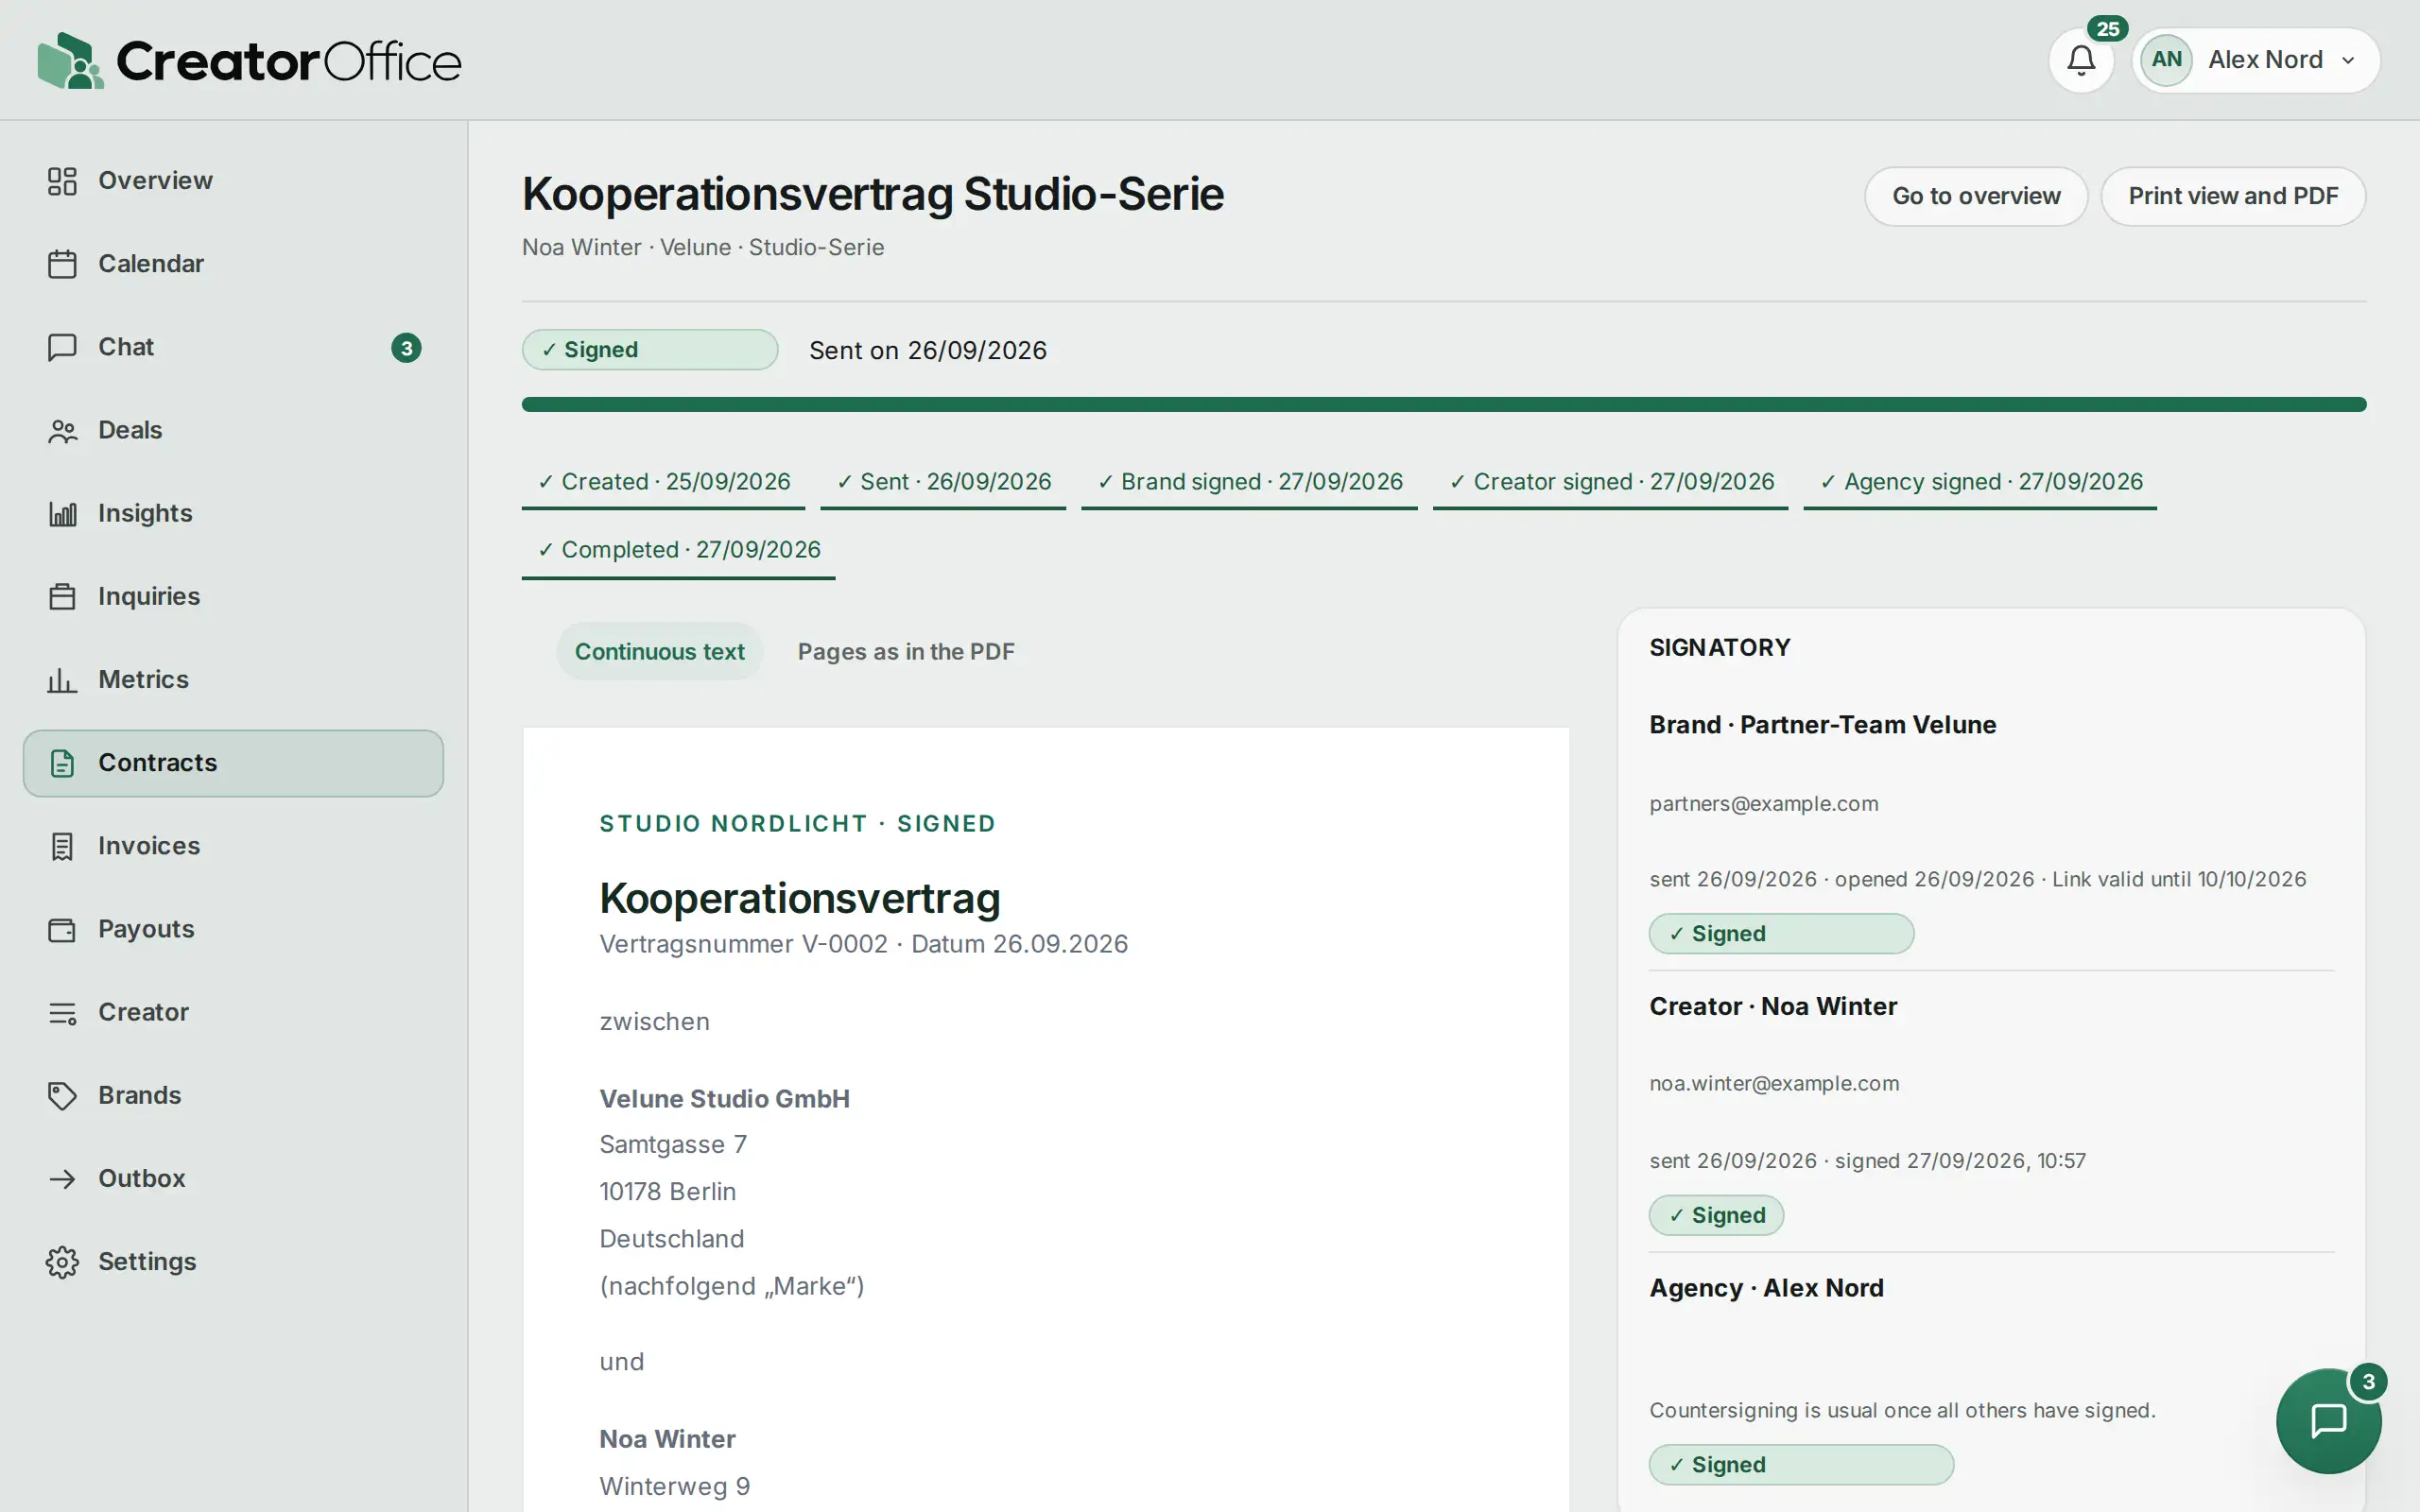Click the Deals people icon

pyautogui.click(x=62, y=430)
